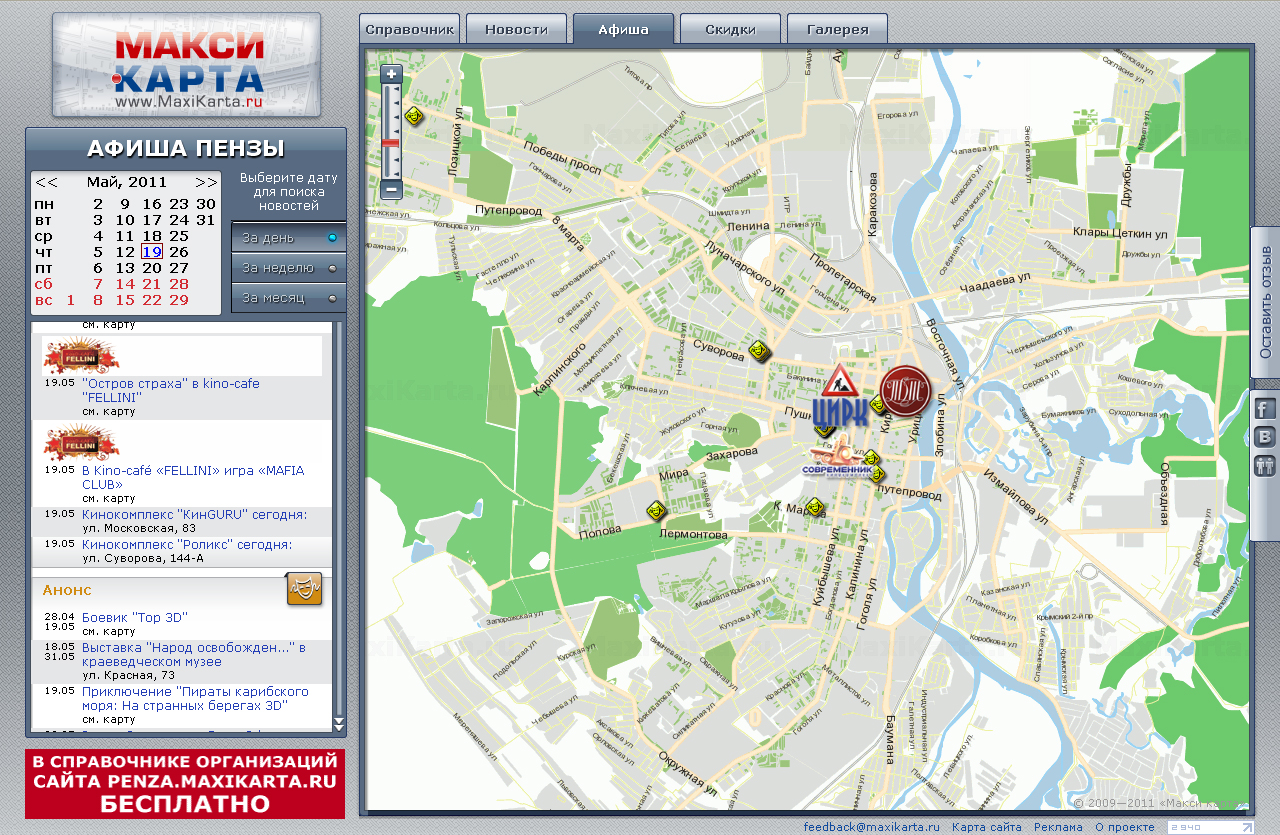Select May 19 in the calendar
The height and width of the screenshot is (835, 1280).
[152, 252]
